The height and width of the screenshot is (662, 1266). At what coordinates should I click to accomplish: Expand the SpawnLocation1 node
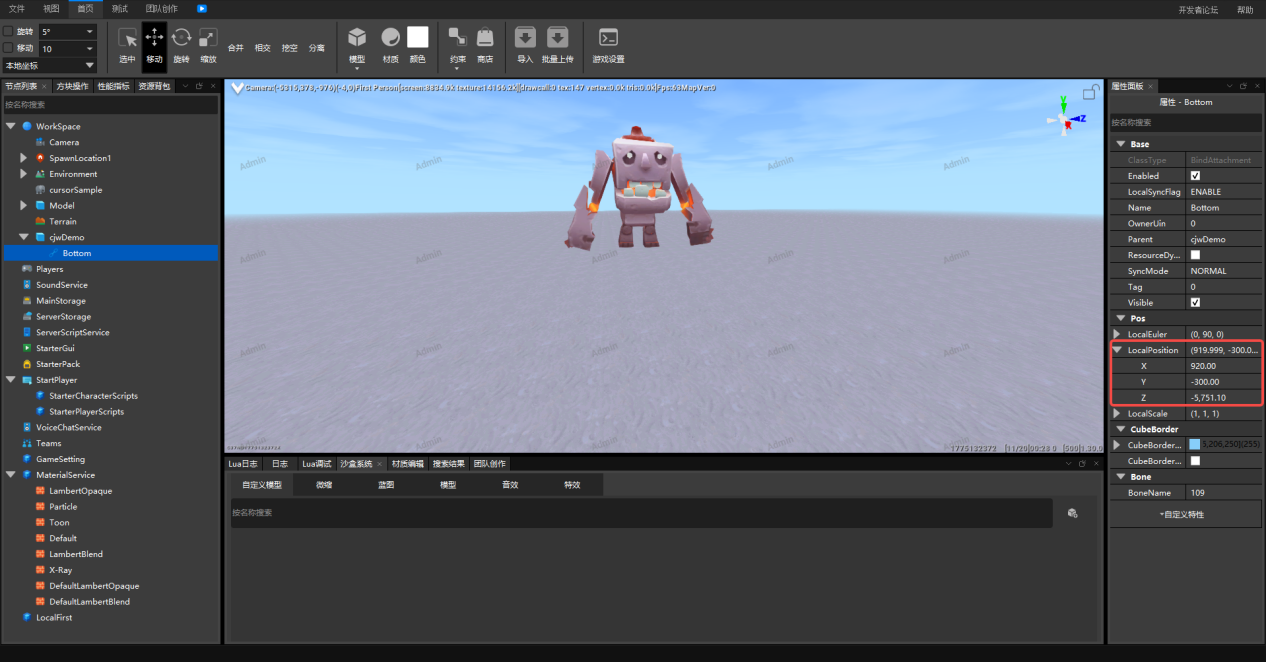[24, 158]
